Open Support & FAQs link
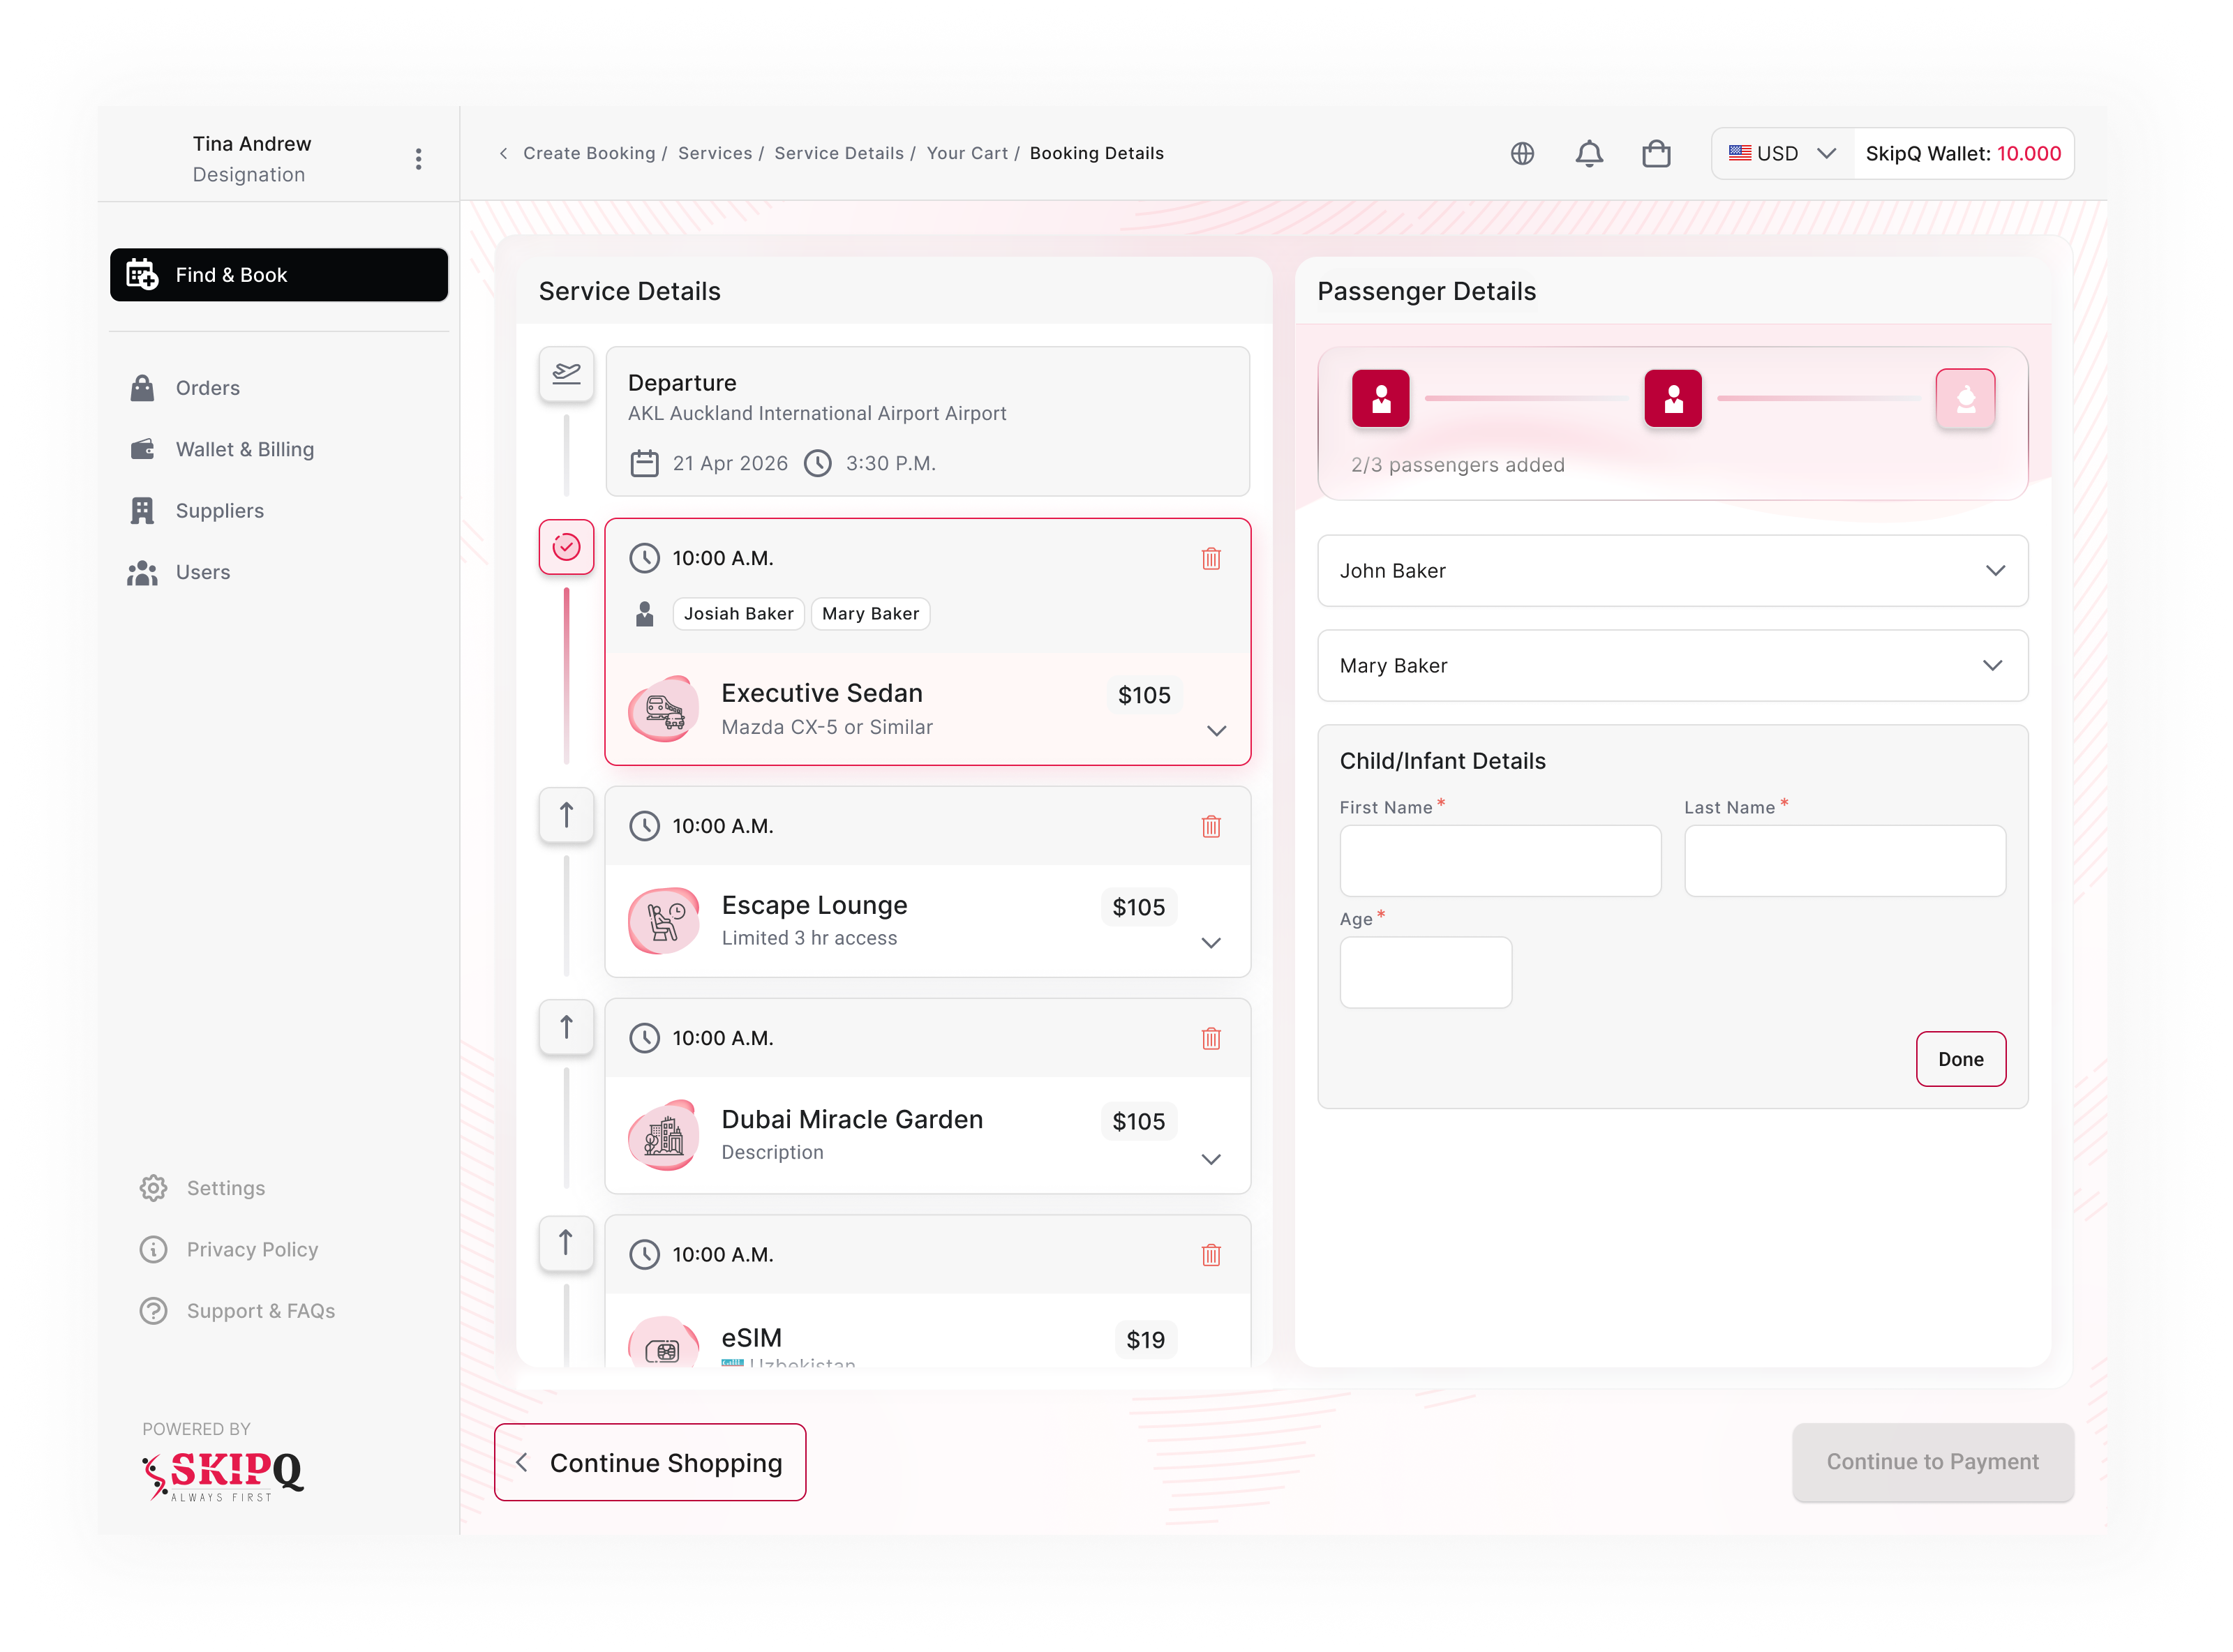The height and width of the screenshot is (1652, 2233). point(237,1310)
